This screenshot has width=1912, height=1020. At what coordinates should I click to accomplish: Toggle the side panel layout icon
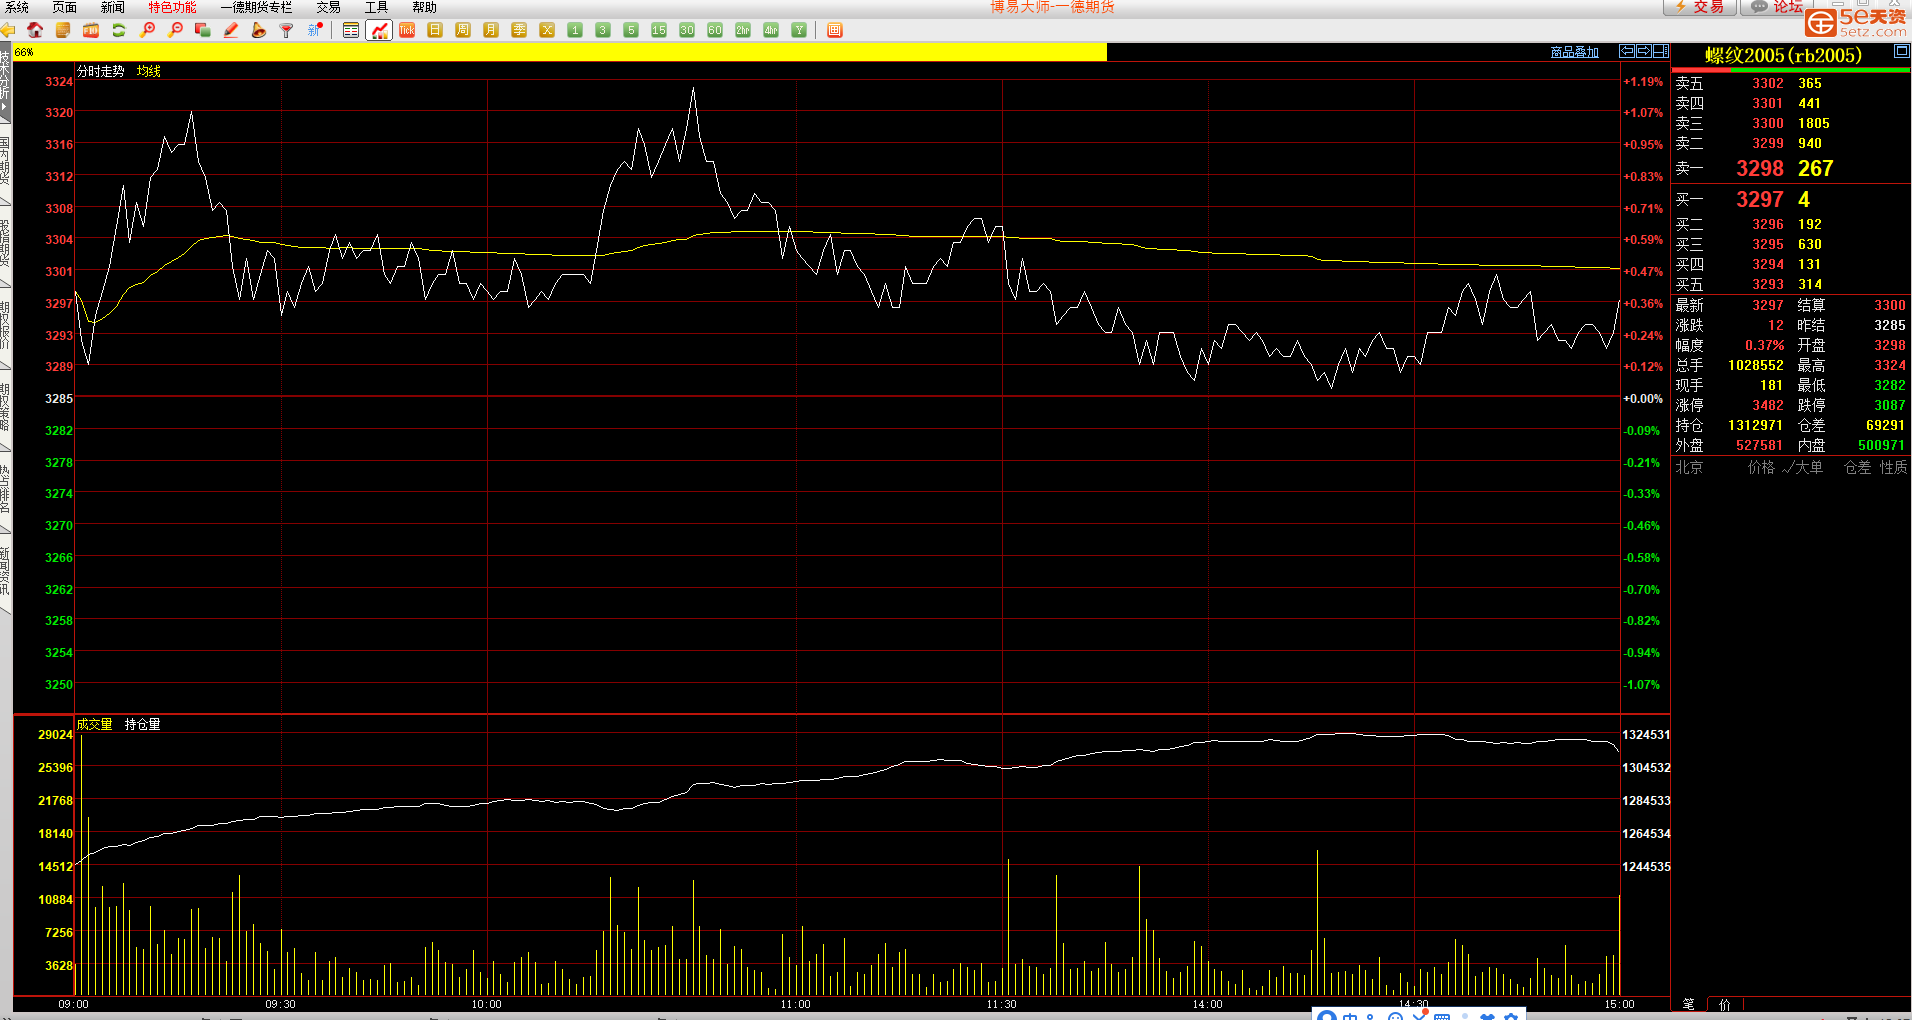pyautogui.click(x=1660, y=51)
